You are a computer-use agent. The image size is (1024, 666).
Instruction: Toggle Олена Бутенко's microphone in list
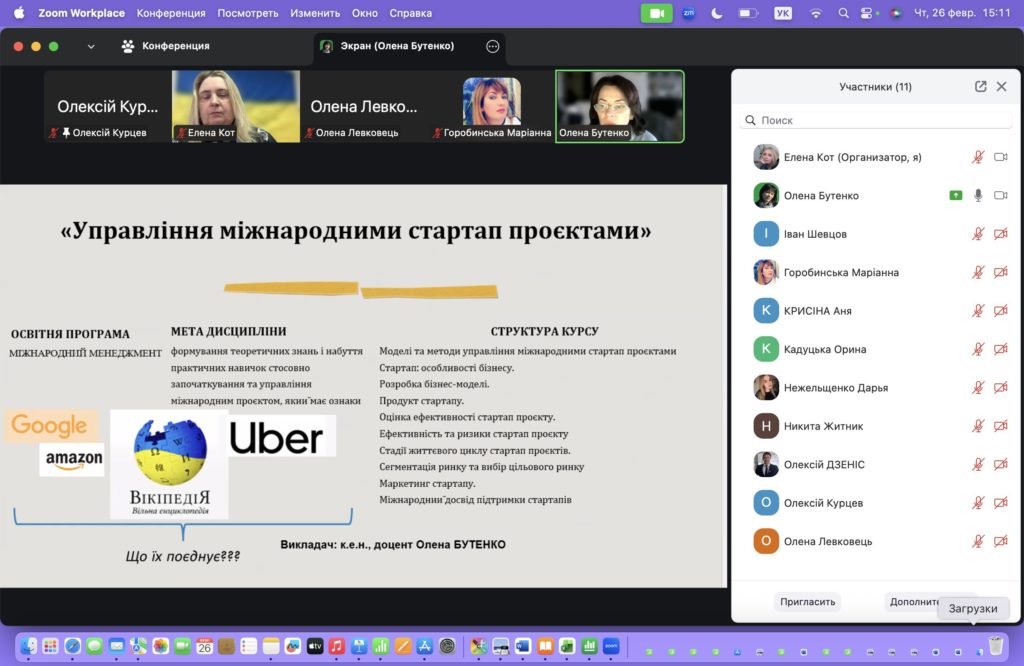point(978,196)
